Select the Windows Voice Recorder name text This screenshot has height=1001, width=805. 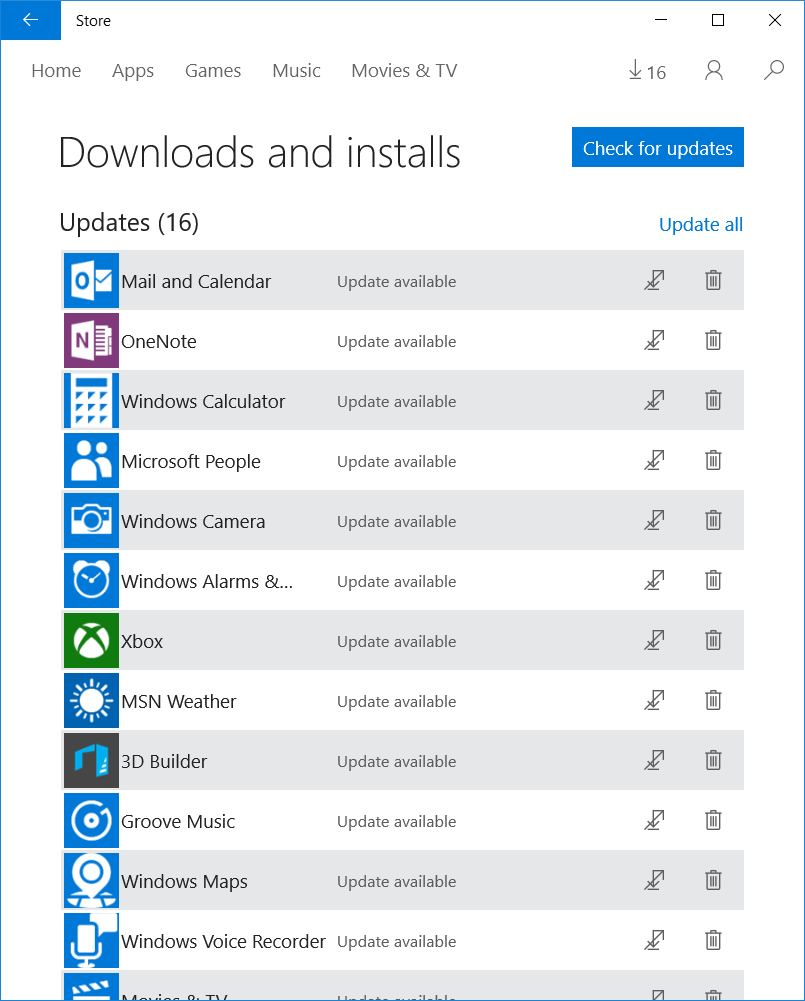click(223, 942)
